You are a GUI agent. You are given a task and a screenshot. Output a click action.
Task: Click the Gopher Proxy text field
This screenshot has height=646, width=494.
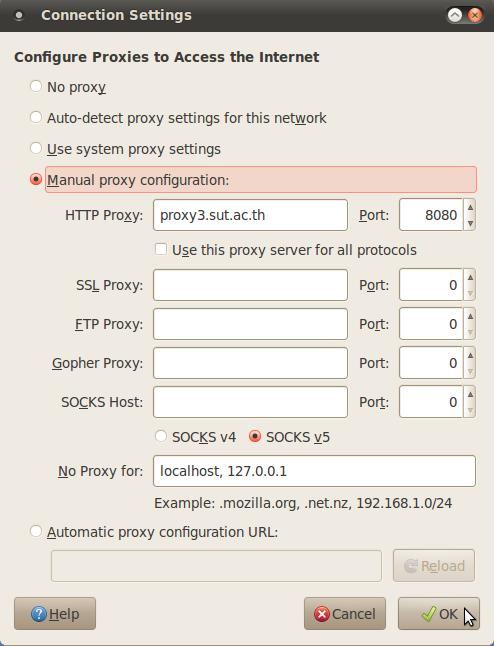(x=251, y=363)
